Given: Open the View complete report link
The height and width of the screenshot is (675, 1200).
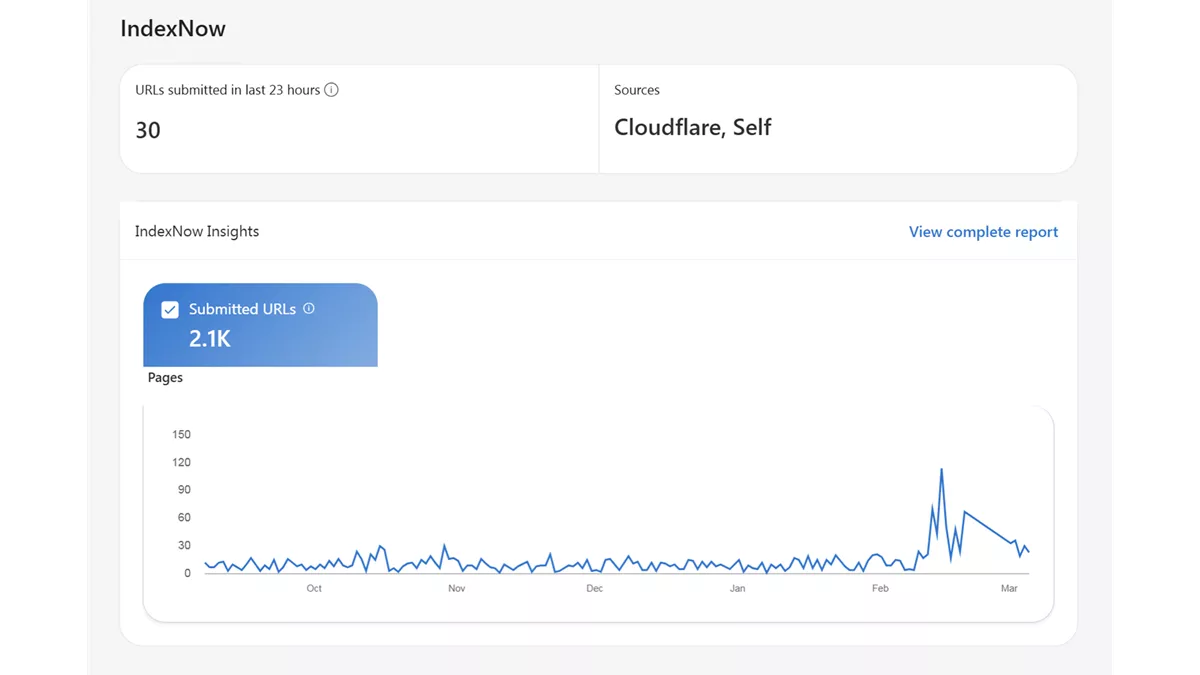Looking at the screenshot, I should (x=983, y=232).
